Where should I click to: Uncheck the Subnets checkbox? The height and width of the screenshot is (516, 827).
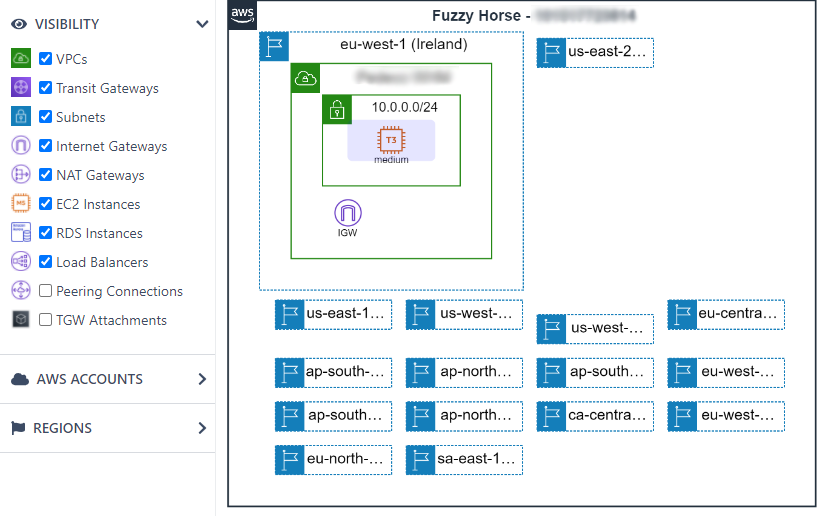[x=46, y=117]
